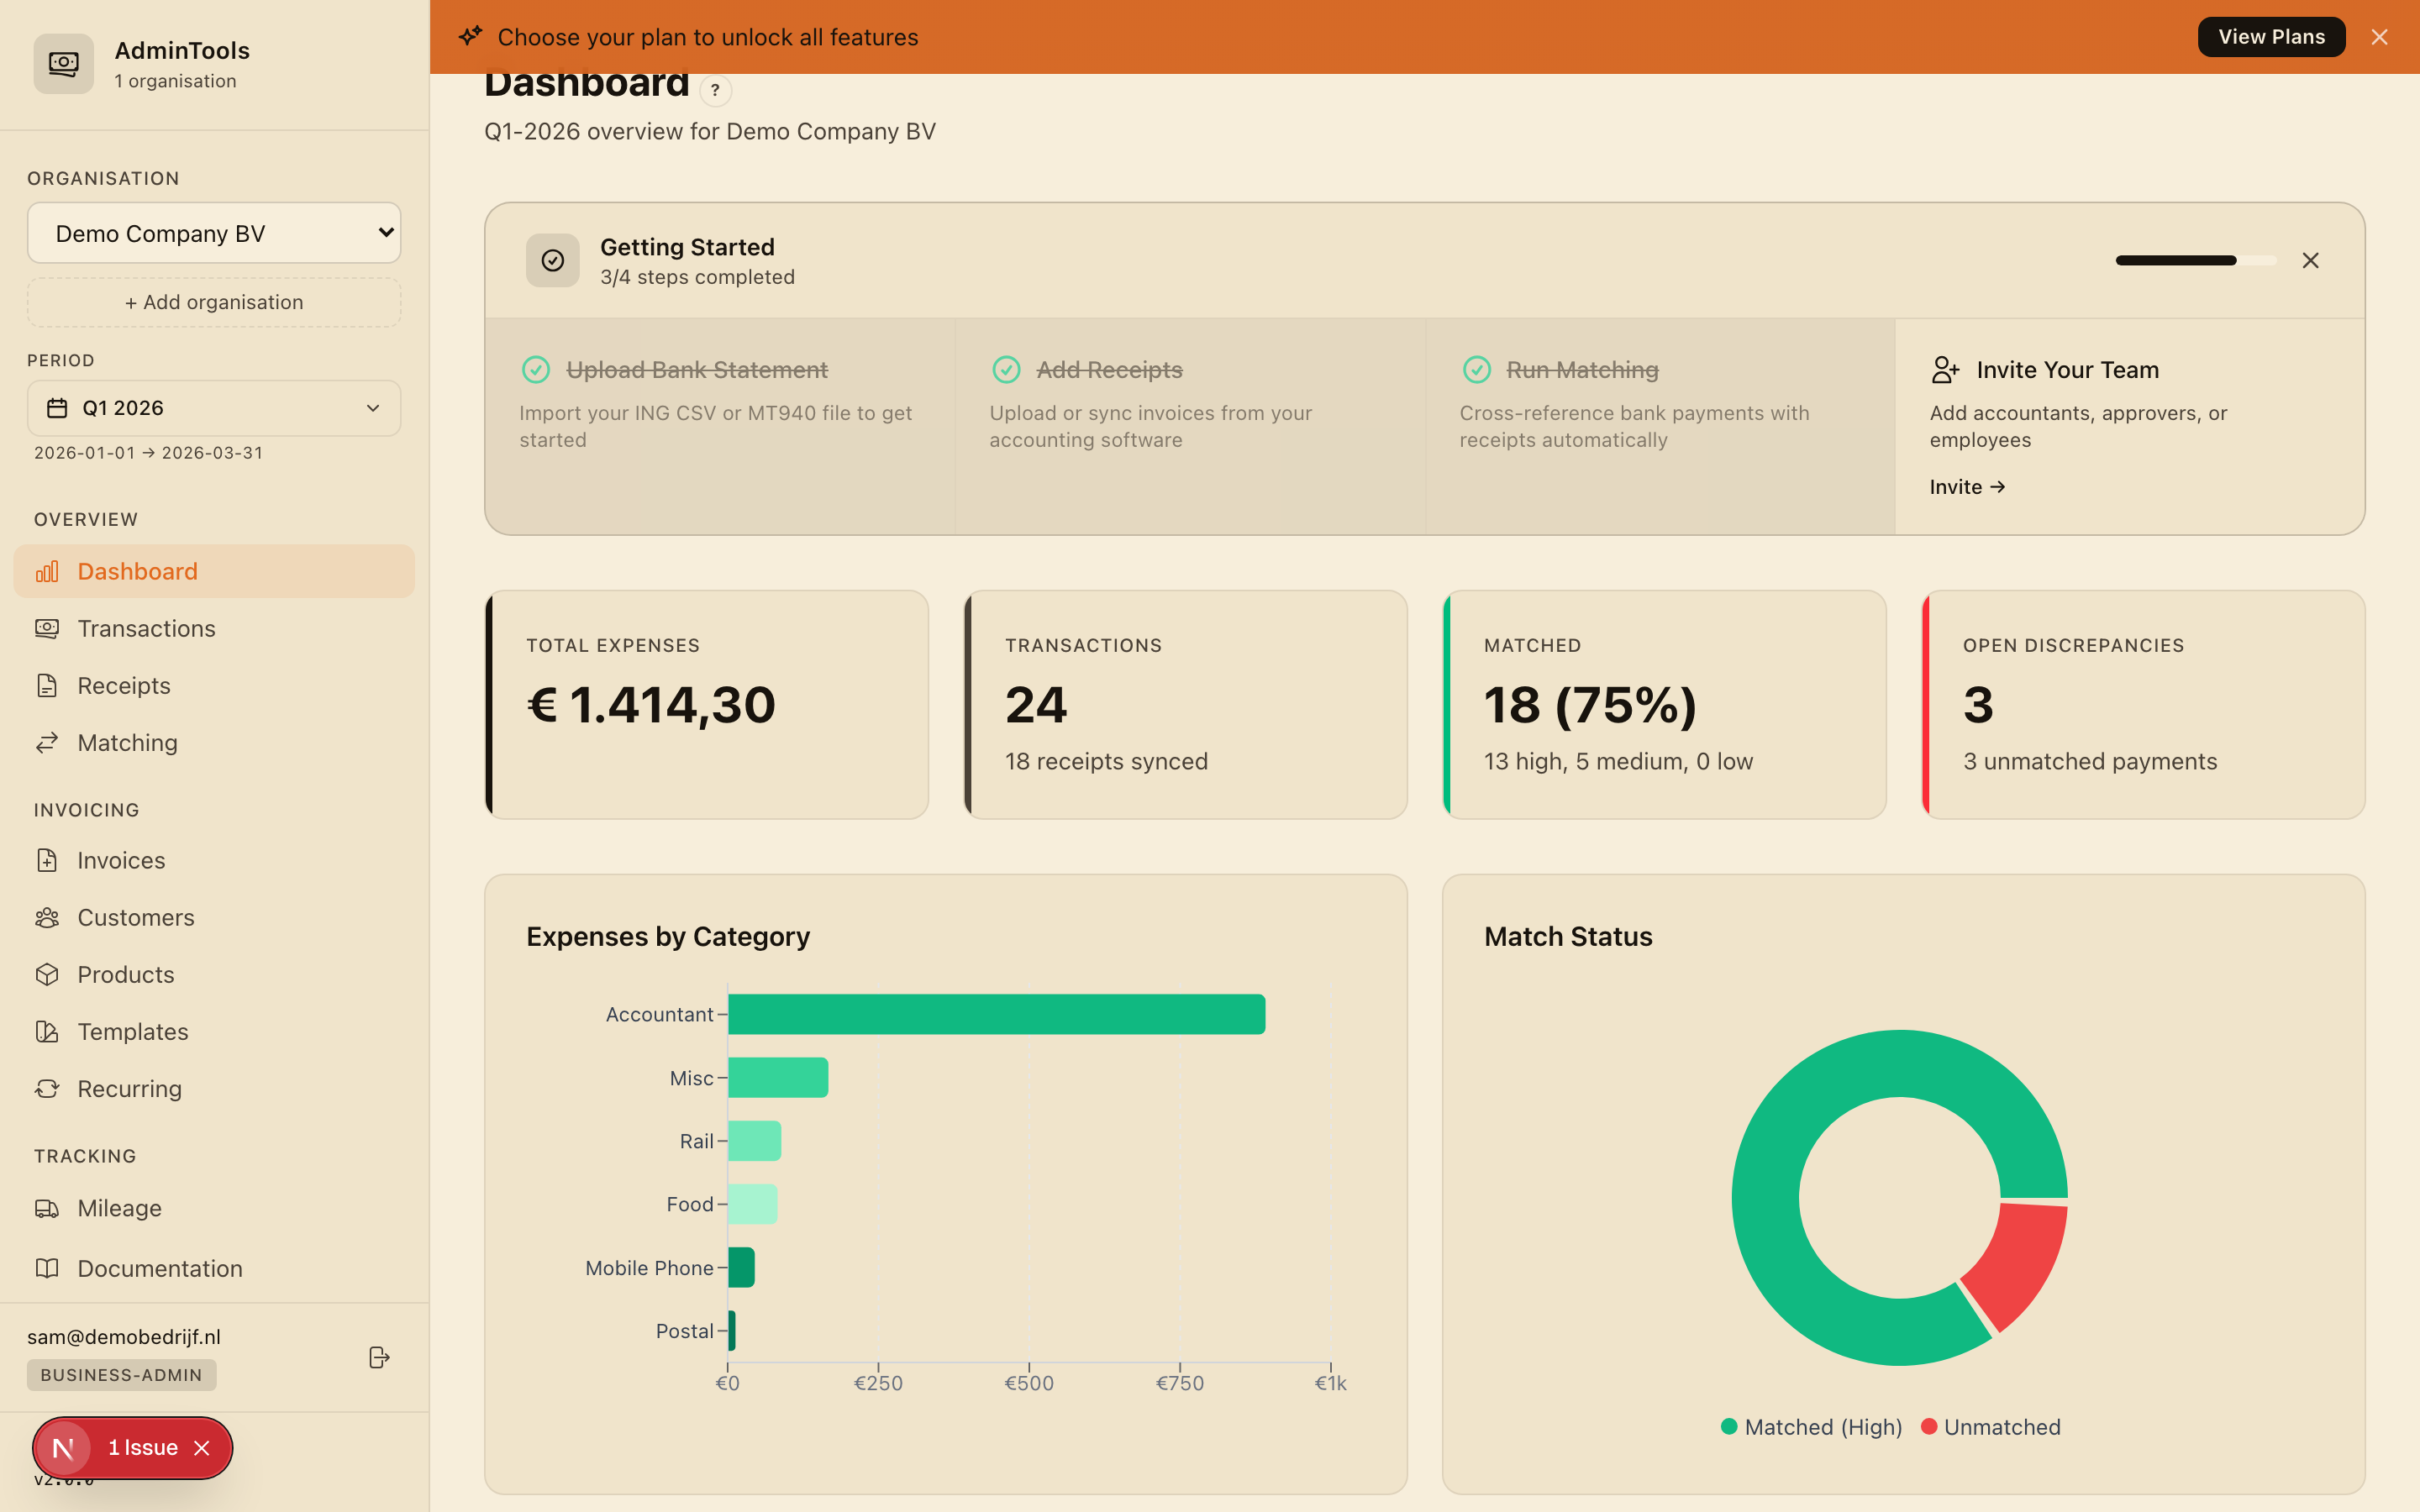
Task: Click the Getting Started progress bar
Action: tap(2196, 260)
